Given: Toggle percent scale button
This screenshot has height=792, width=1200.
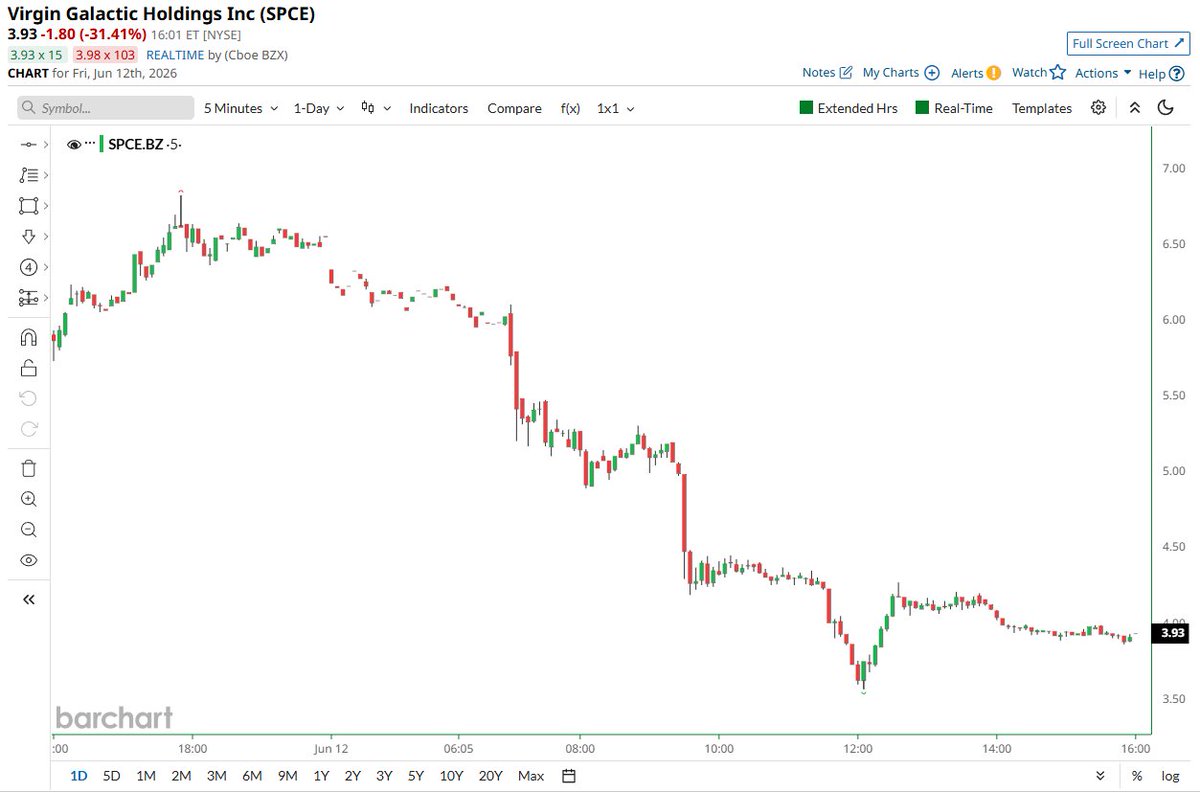Looking at the screenshot, I should (x=1137, y=776).
